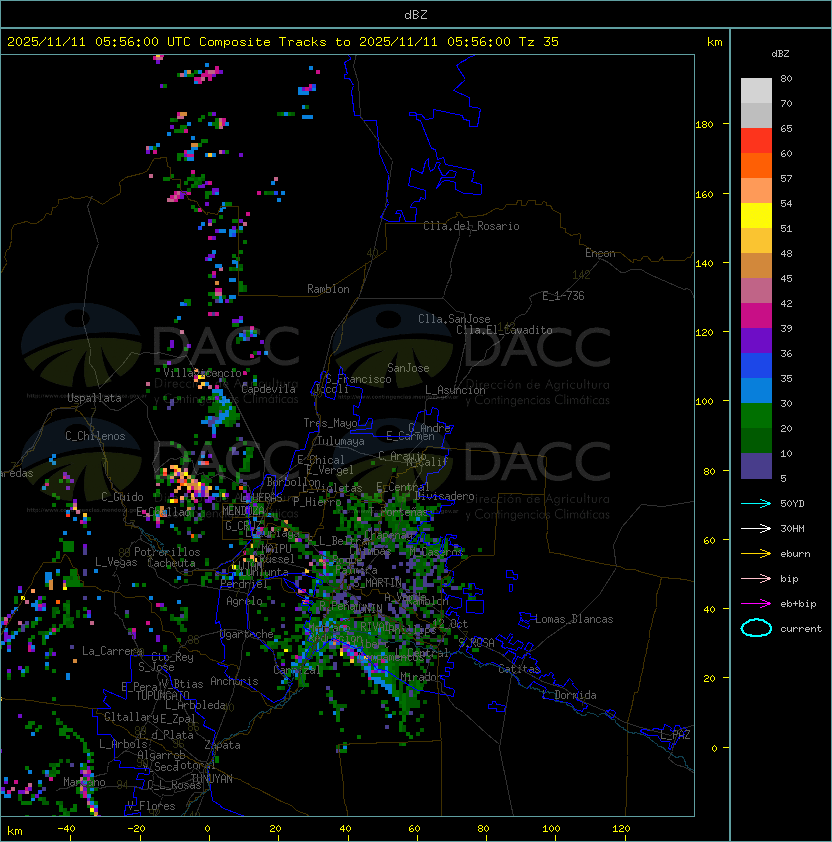Screen dimensions: 832x842
Task: Click the magenta eb+bip arrow in legend
Action: 756,604
